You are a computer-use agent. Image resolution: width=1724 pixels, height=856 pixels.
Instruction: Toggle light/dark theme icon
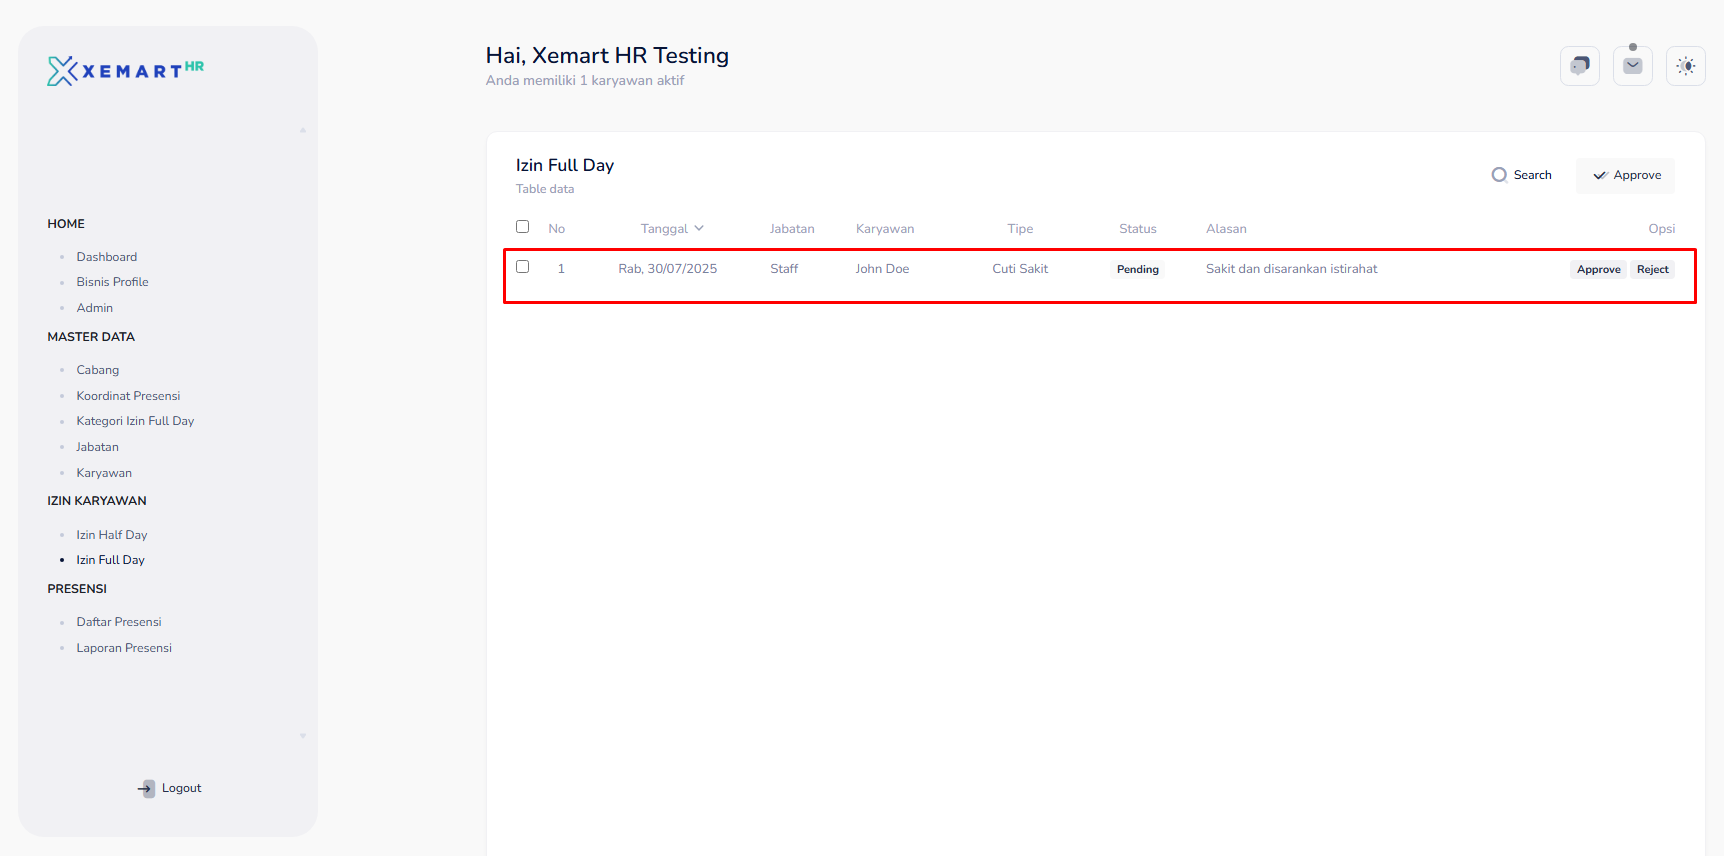[x=1685, y=66]
